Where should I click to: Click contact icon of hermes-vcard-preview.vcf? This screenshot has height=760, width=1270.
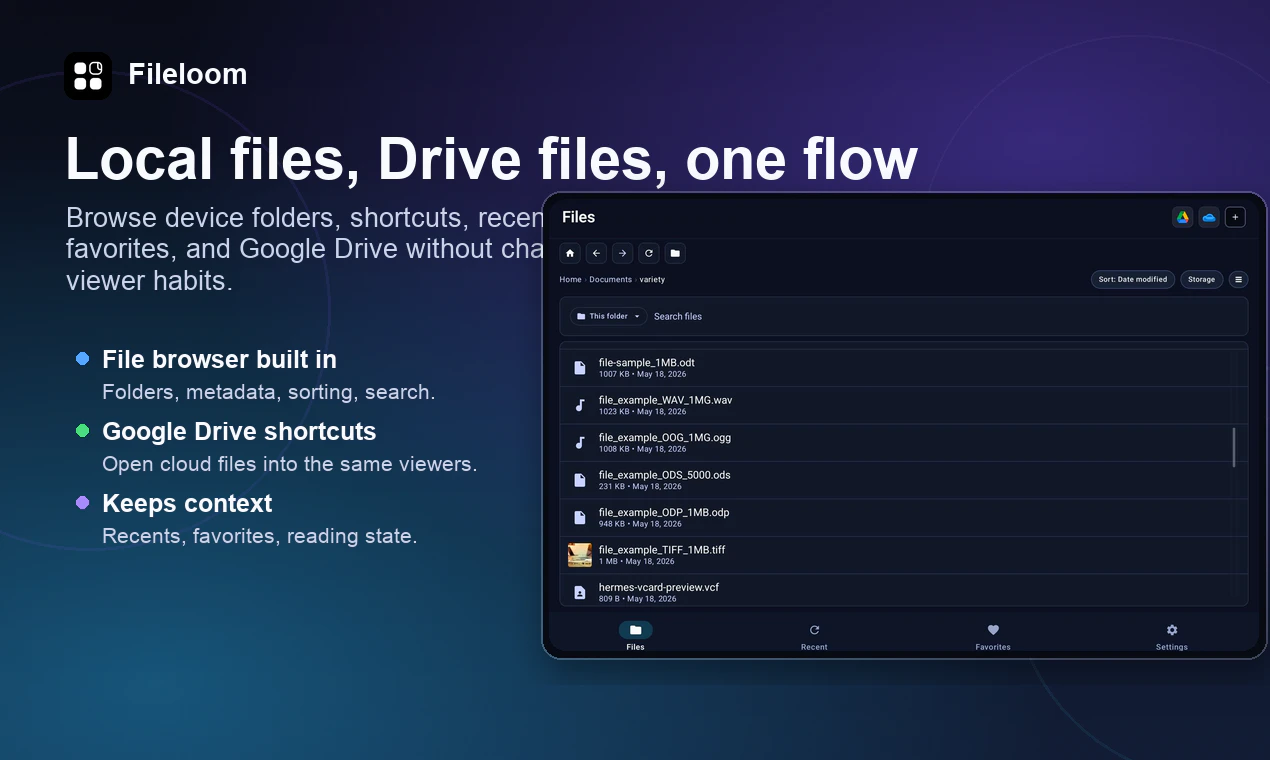tap(580, 592)
